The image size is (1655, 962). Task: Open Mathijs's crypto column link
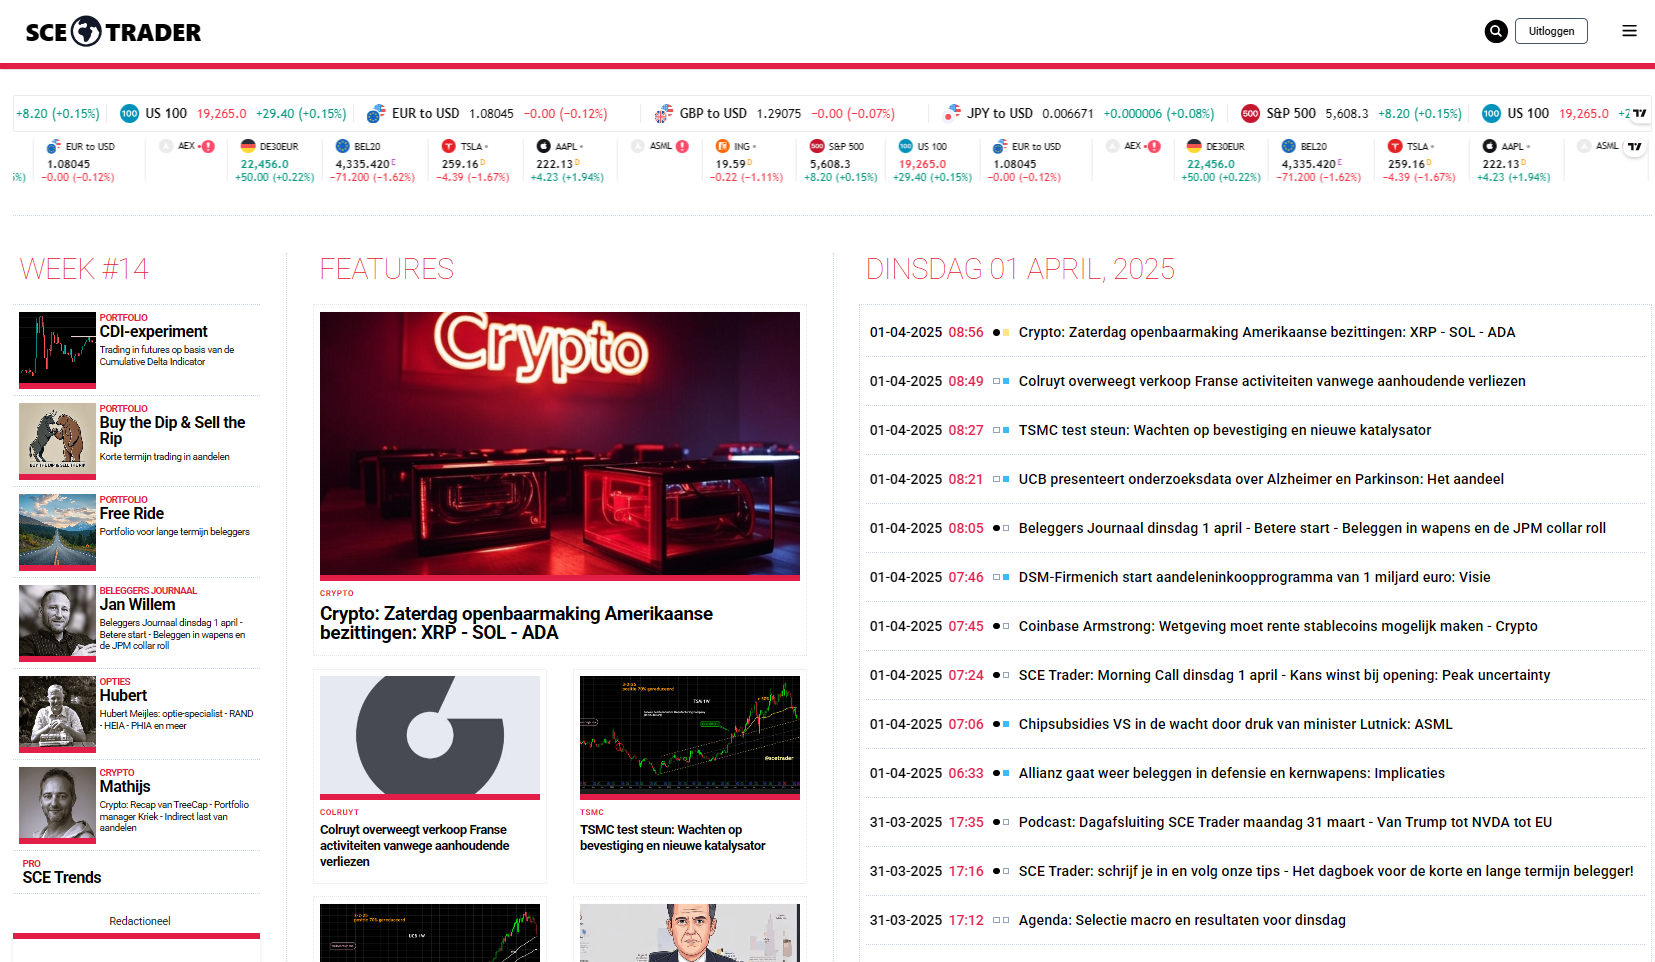point(125,786)
